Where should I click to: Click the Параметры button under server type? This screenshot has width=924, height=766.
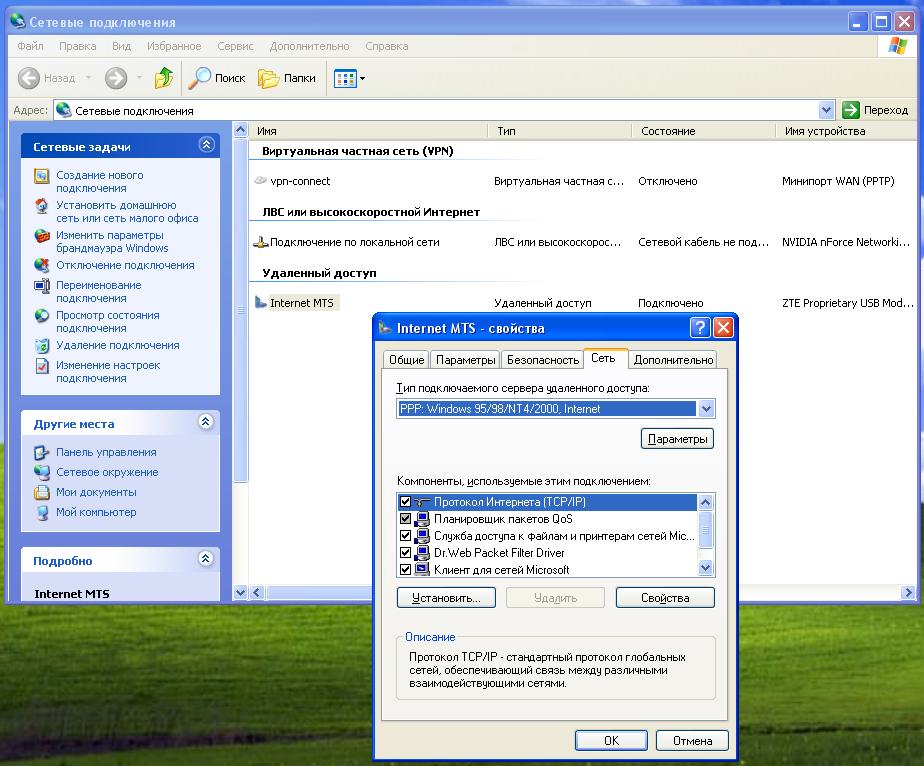(x=677, y=439)
